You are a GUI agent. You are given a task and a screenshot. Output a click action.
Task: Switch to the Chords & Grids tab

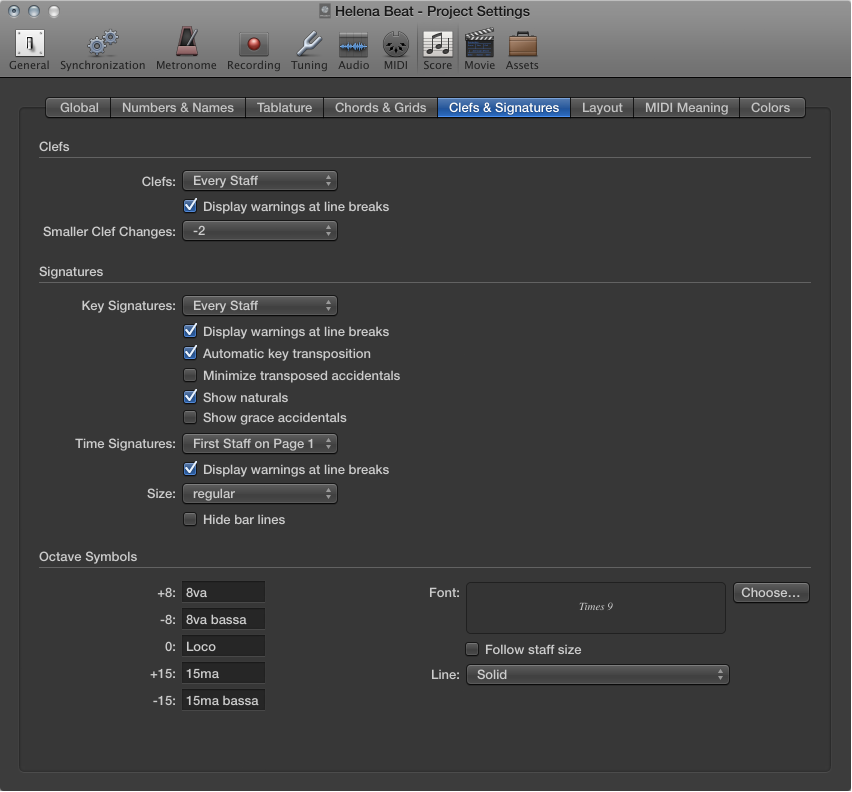[380, 107]
